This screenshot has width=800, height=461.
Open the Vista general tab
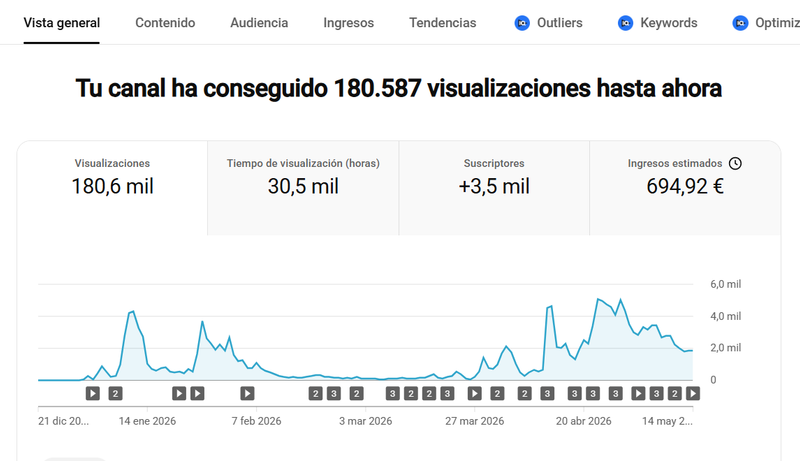(62, 23)
